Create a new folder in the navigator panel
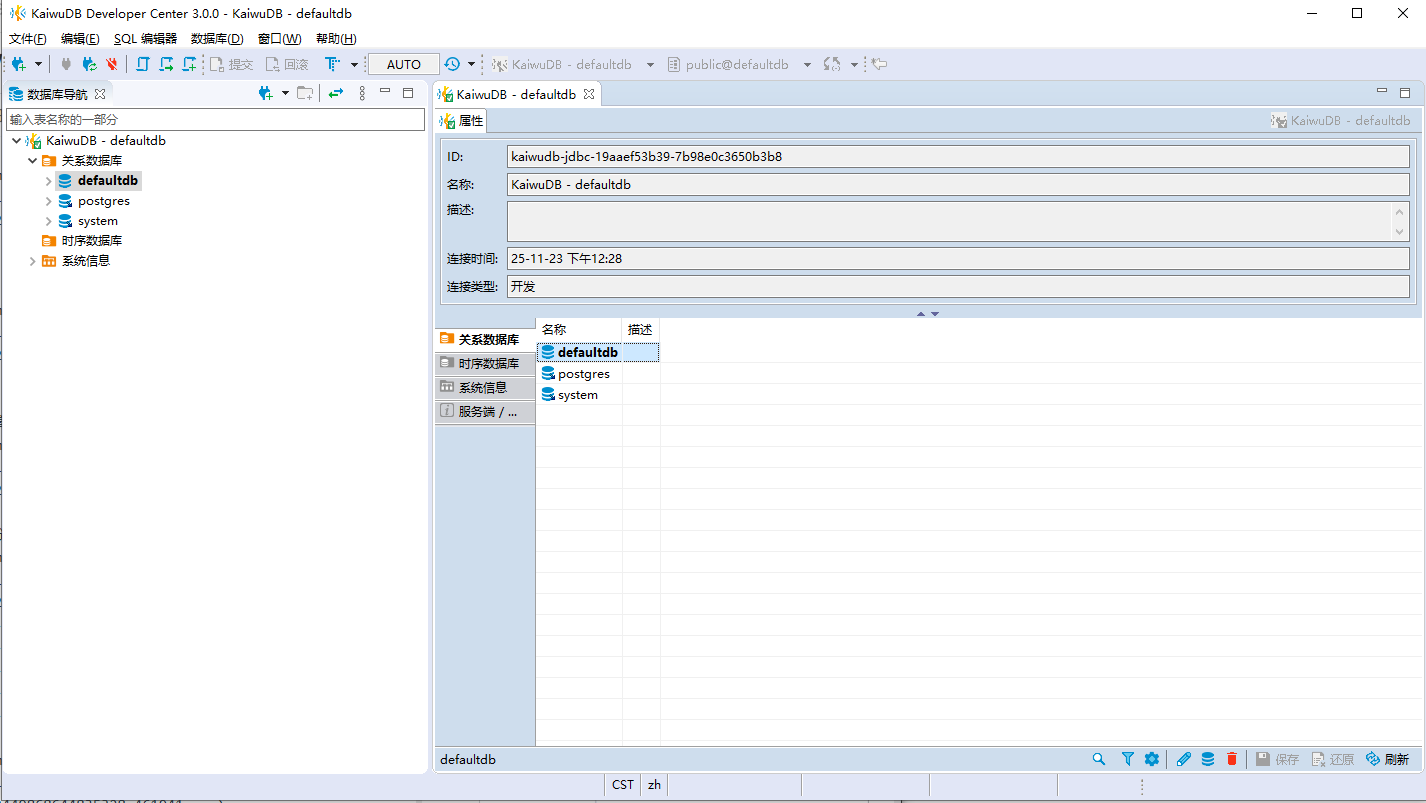This screenshot has height=803, width=1426. (x=305, y=93)
